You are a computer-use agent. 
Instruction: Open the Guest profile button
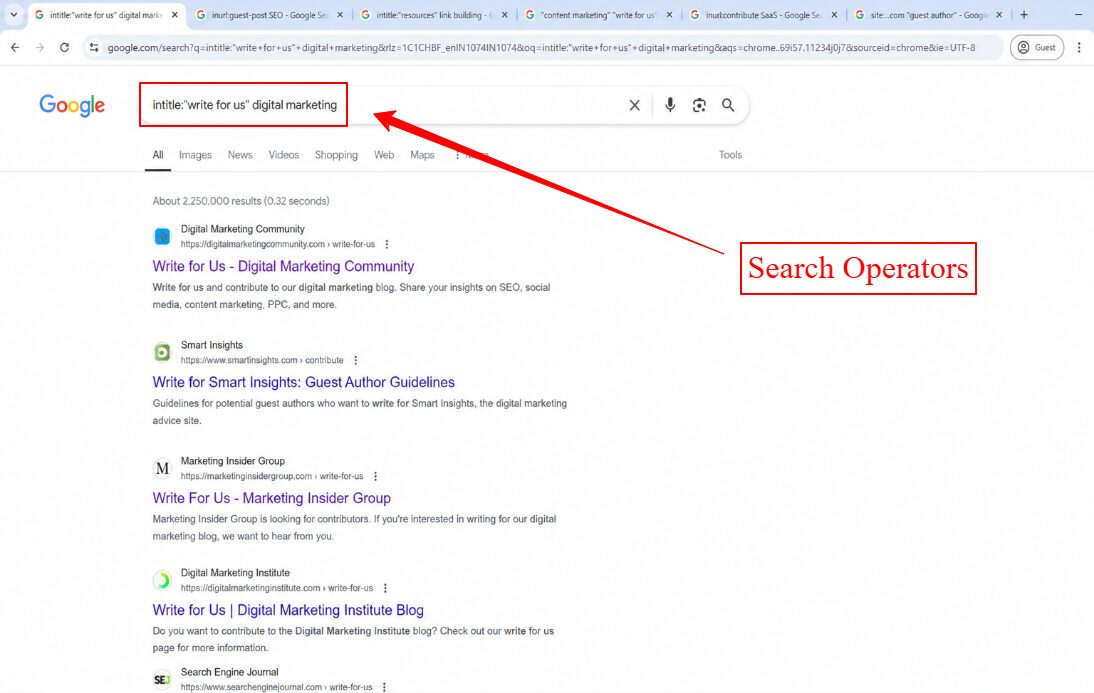click(1037, 47)
